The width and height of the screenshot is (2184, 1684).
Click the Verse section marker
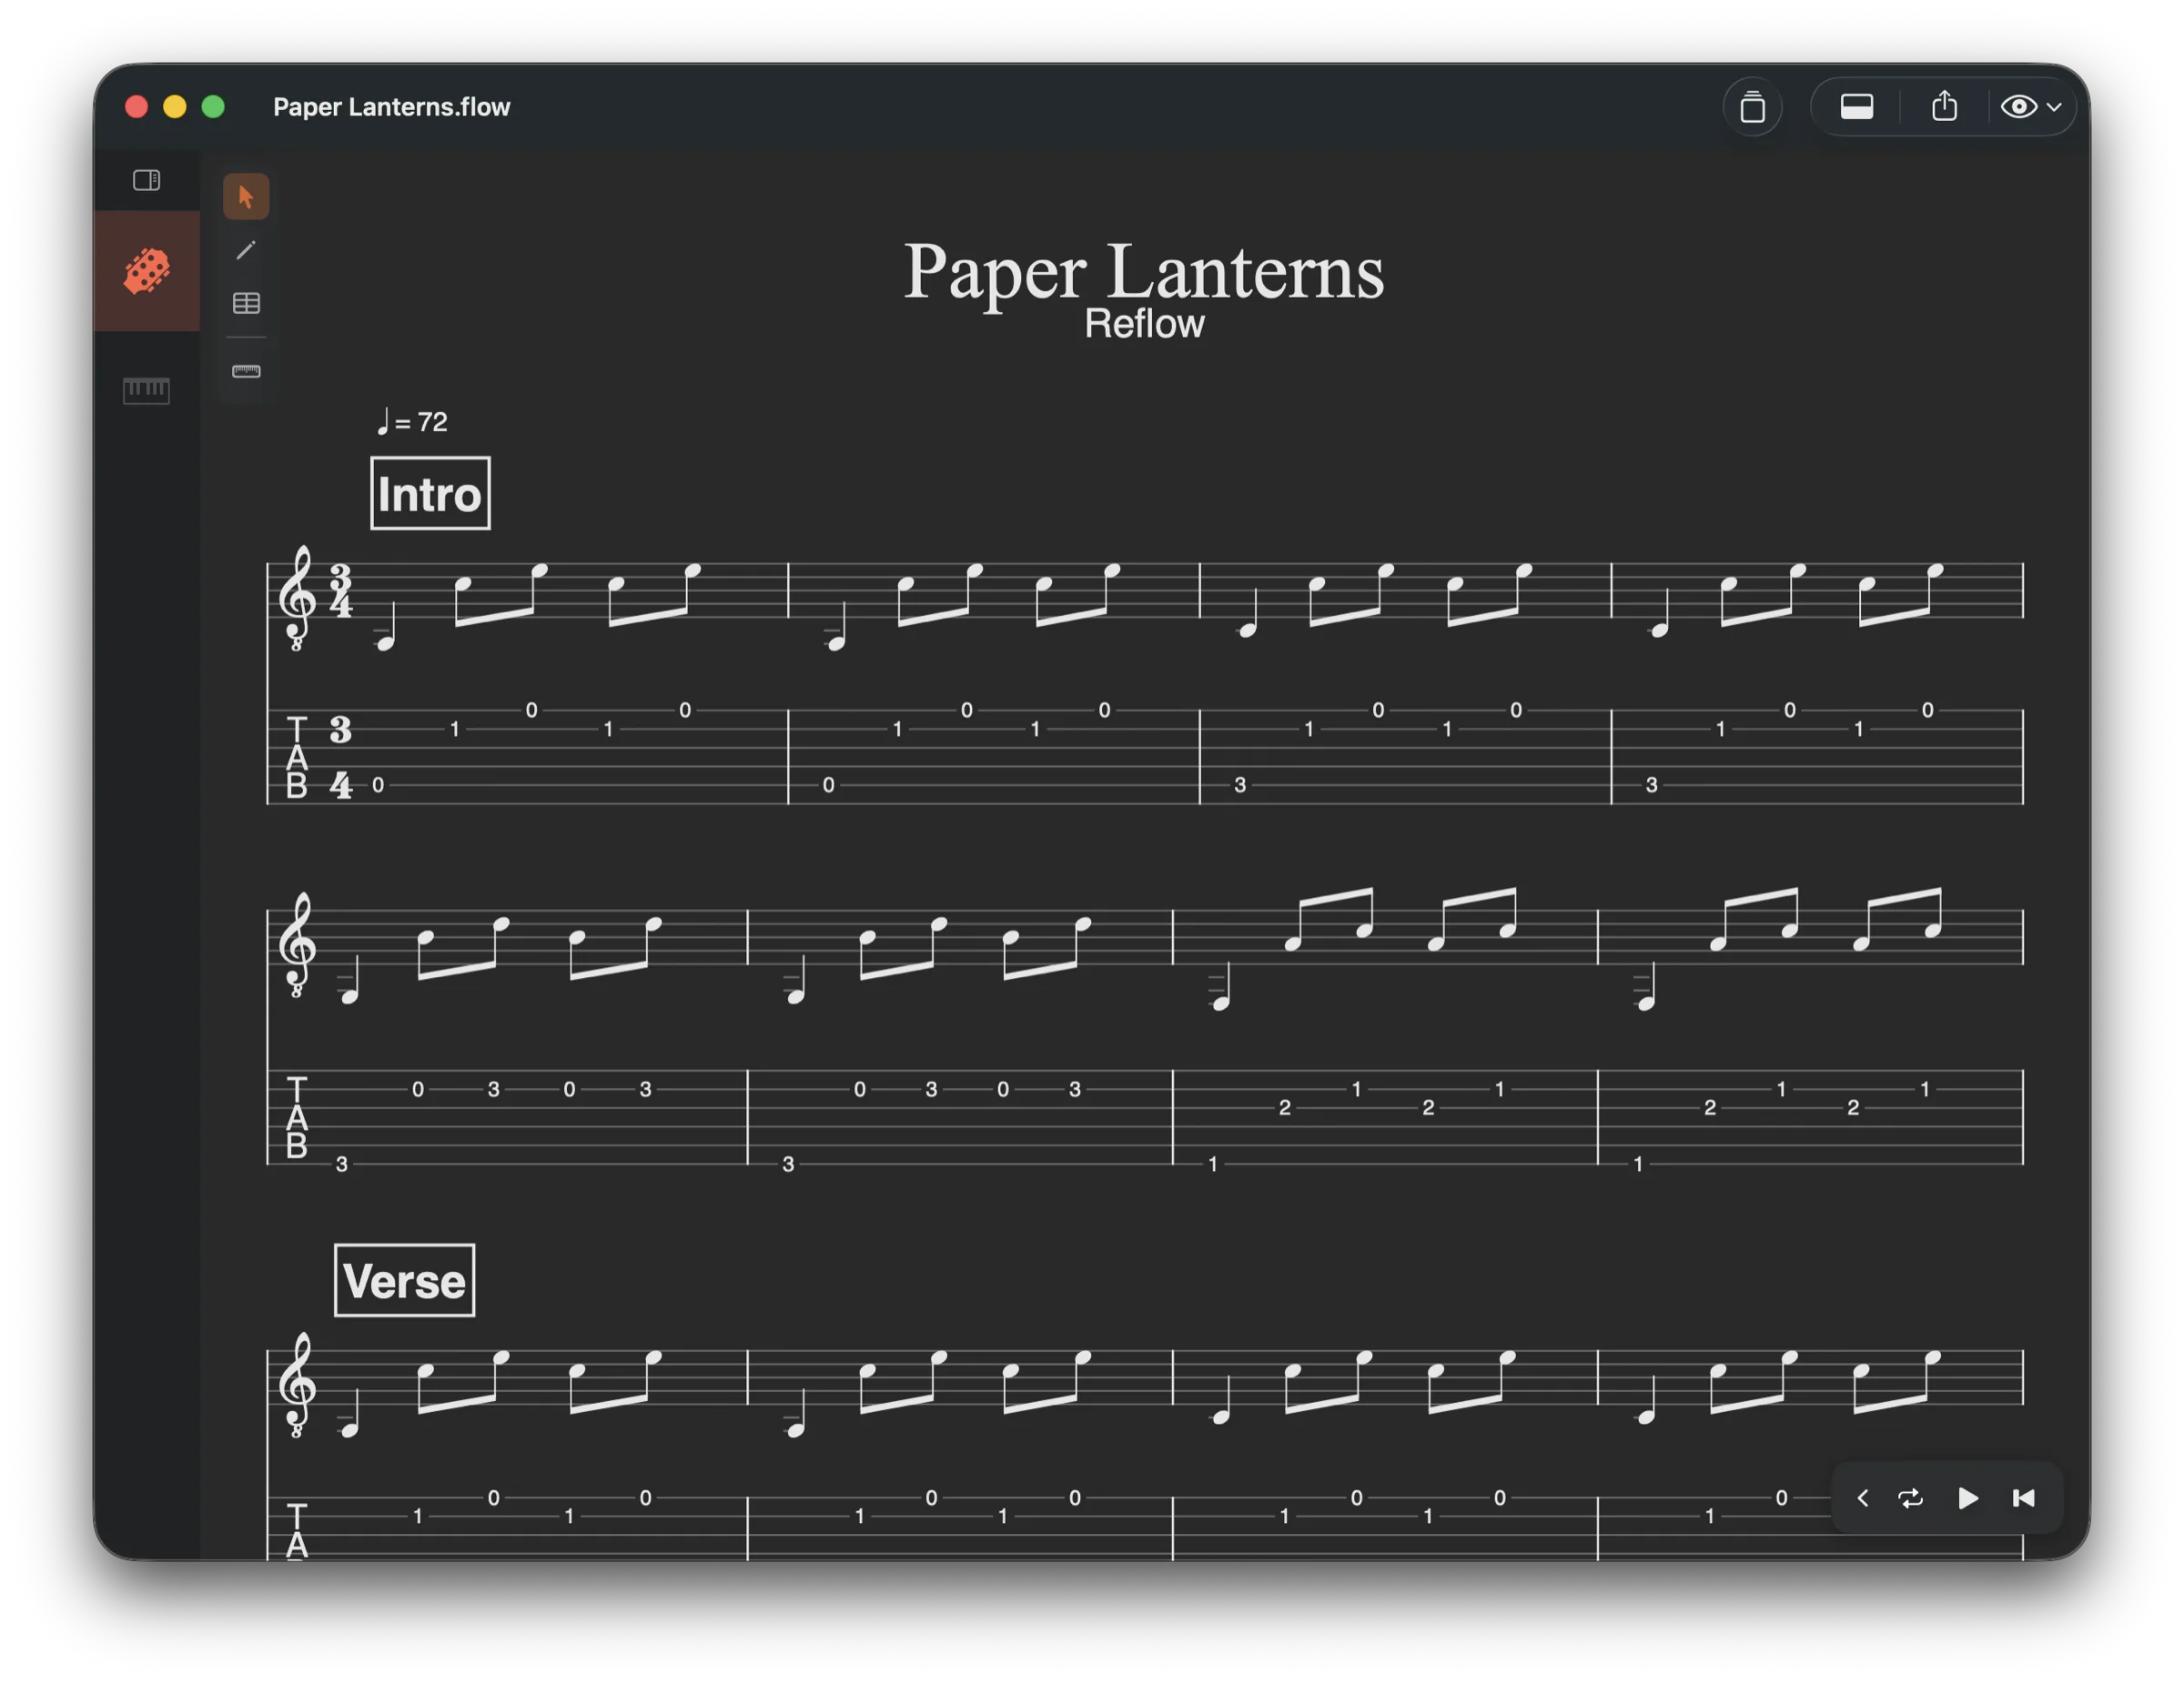coord(404,1280)
